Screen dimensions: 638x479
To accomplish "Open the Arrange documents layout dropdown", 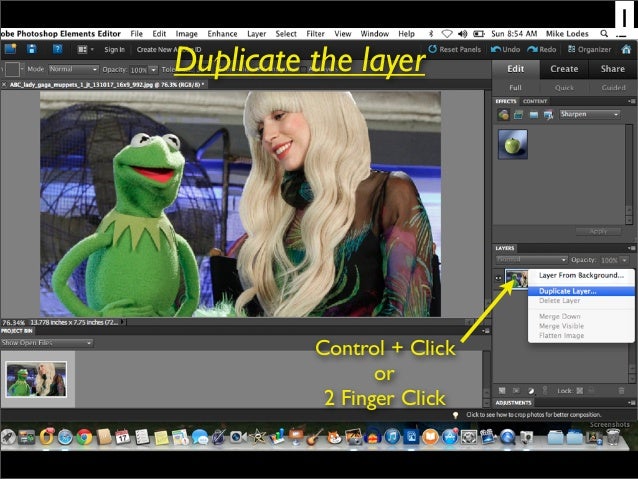I will [85, 50].
